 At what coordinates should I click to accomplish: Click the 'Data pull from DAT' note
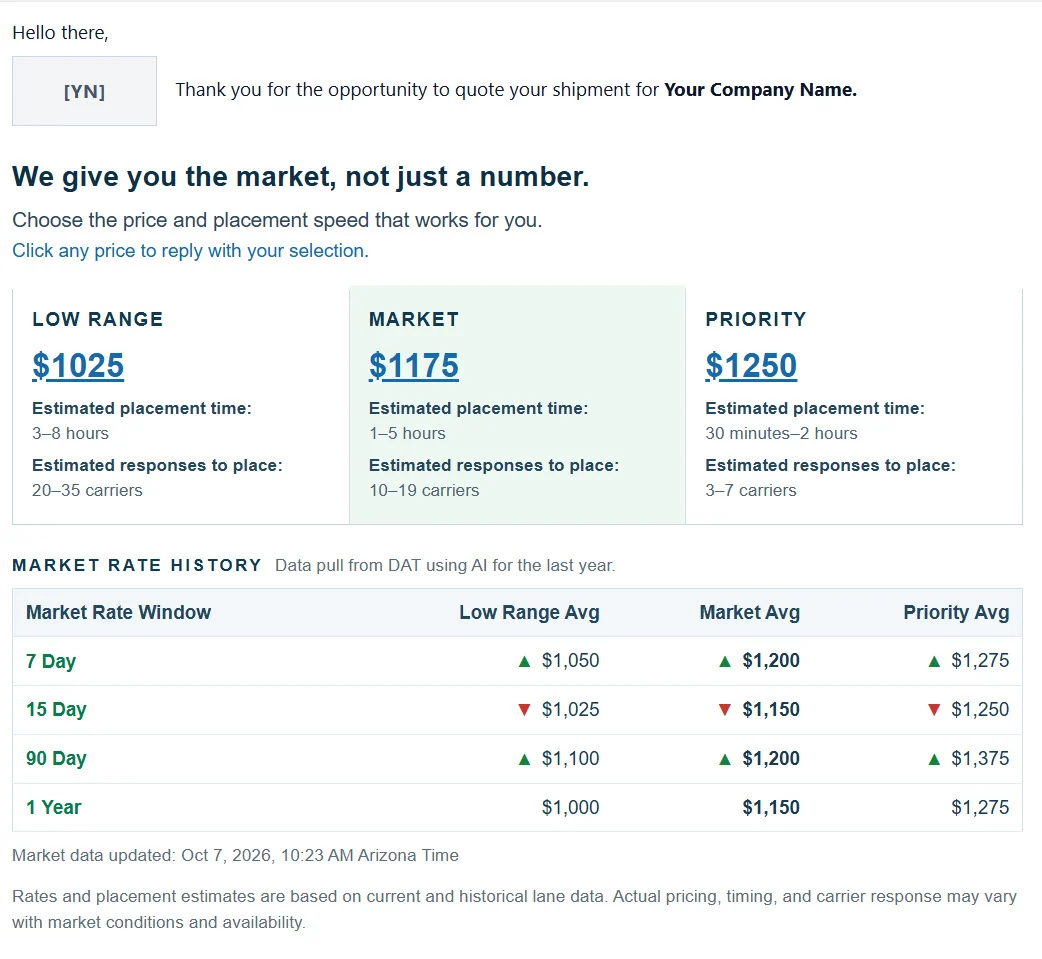click(x=445, y=566)
